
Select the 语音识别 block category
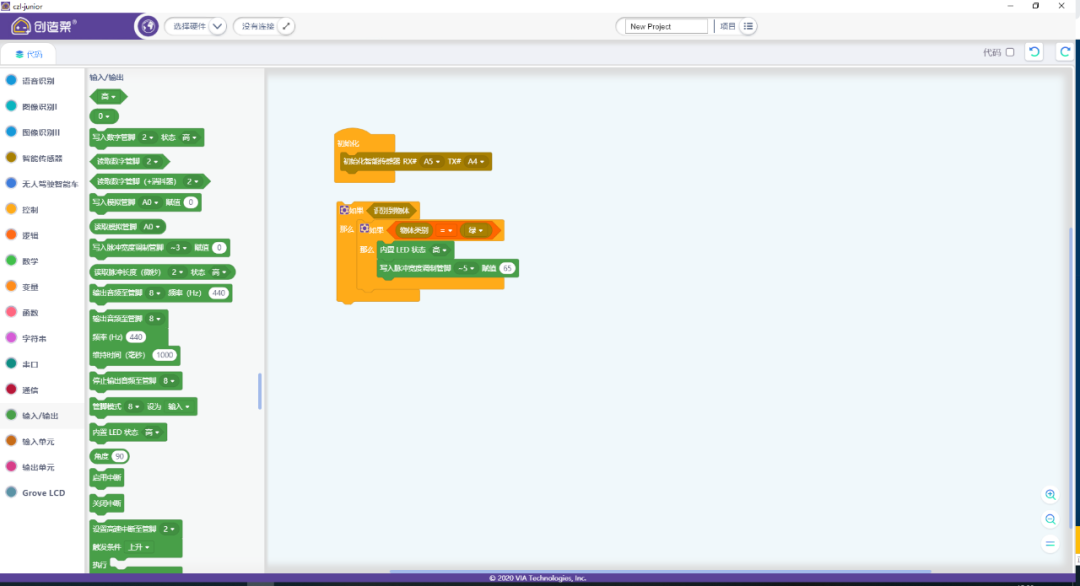click(37, 80)
